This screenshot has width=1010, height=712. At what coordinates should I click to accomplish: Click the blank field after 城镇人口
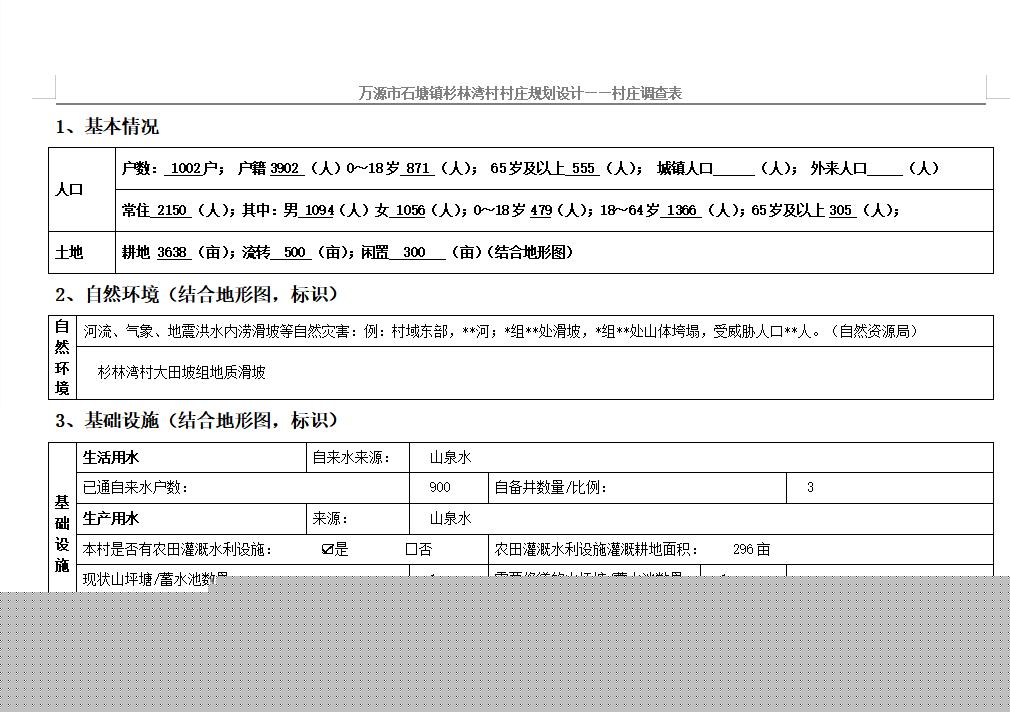pos(734,169)
